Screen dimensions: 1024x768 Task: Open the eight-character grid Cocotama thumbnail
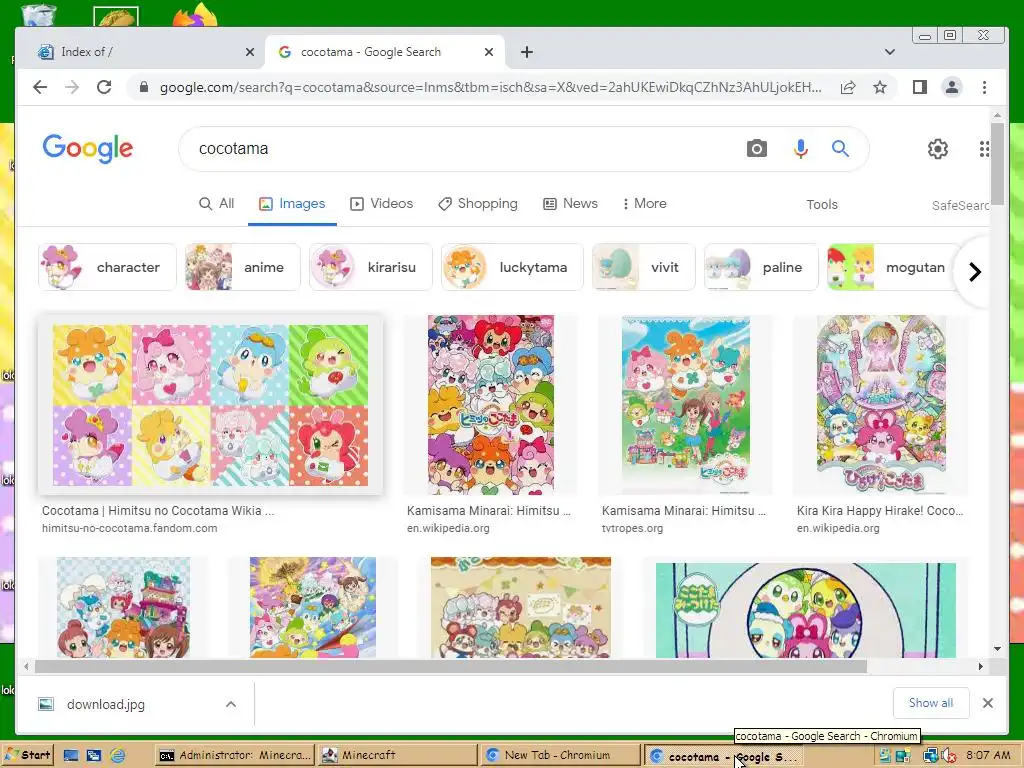[210, 405]
